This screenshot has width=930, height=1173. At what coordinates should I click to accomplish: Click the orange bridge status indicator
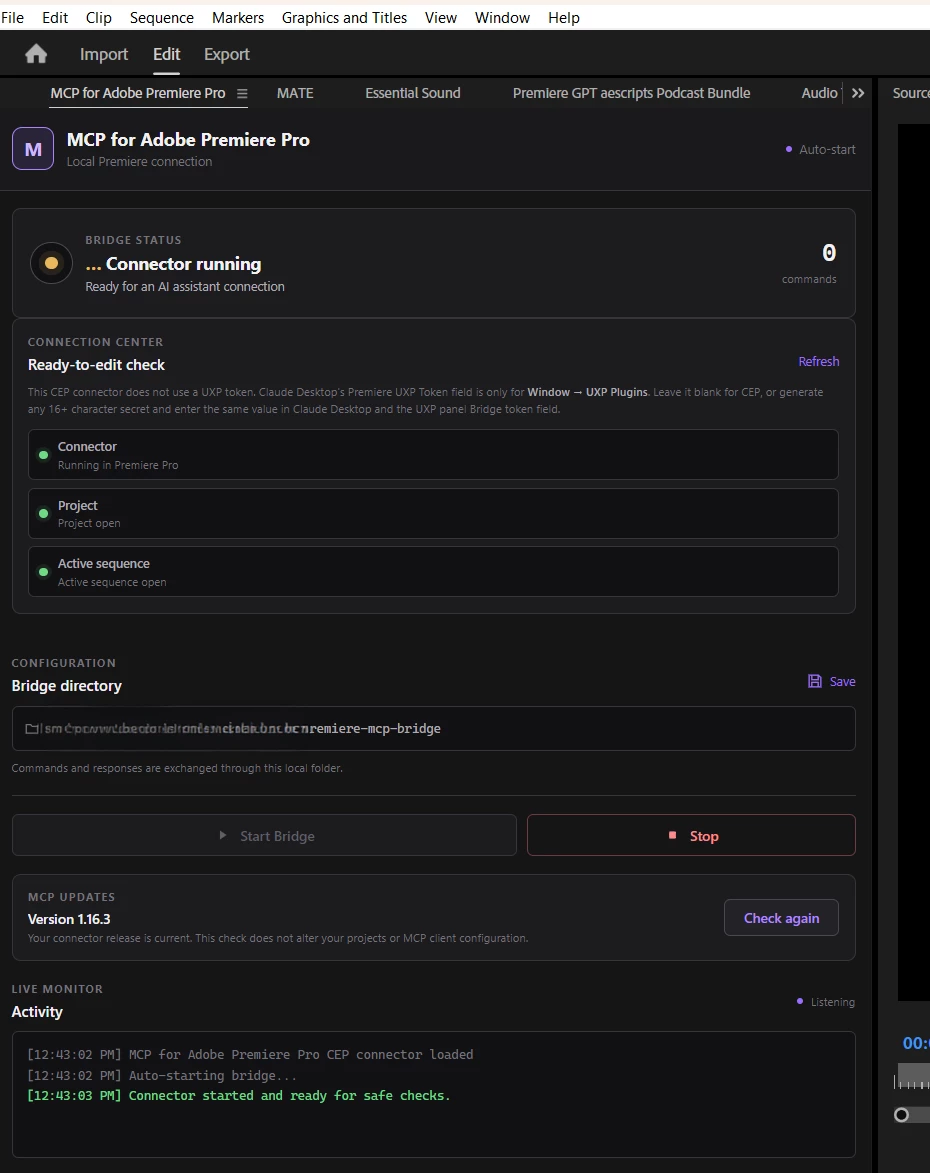pos(52,263)
